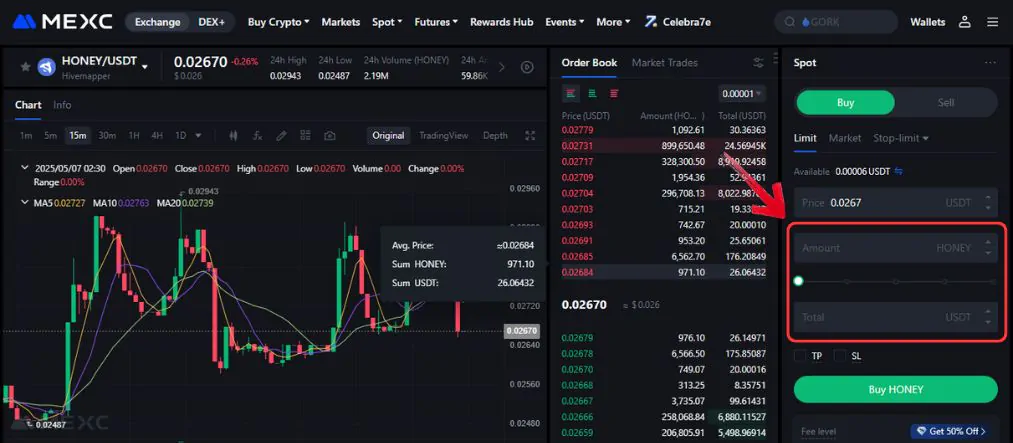Open the Wallets link
Image resolution: width=1013 pixels, height=443 pixels.
point(928,22)
